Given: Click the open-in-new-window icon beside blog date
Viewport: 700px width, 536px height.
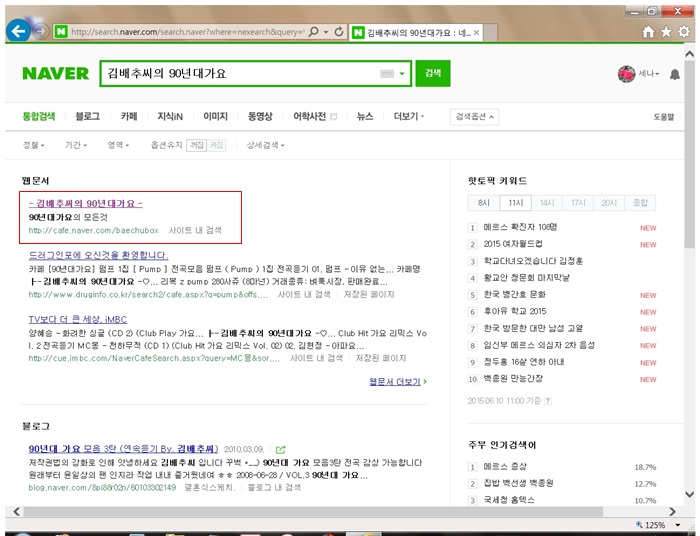Looking at the screenshot, I should pos(280,449).
